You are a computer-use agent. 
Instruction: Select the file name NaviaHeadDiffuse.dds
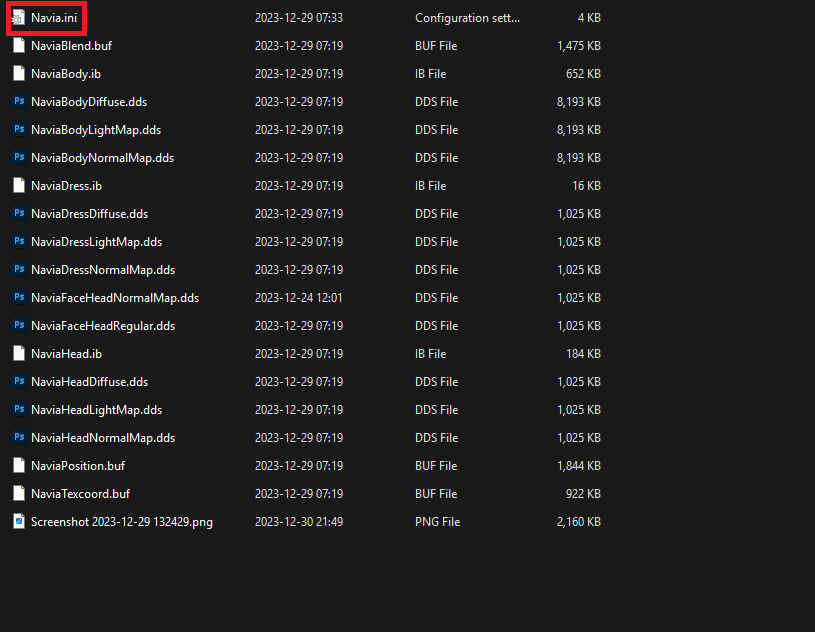(x=89, y=382)
